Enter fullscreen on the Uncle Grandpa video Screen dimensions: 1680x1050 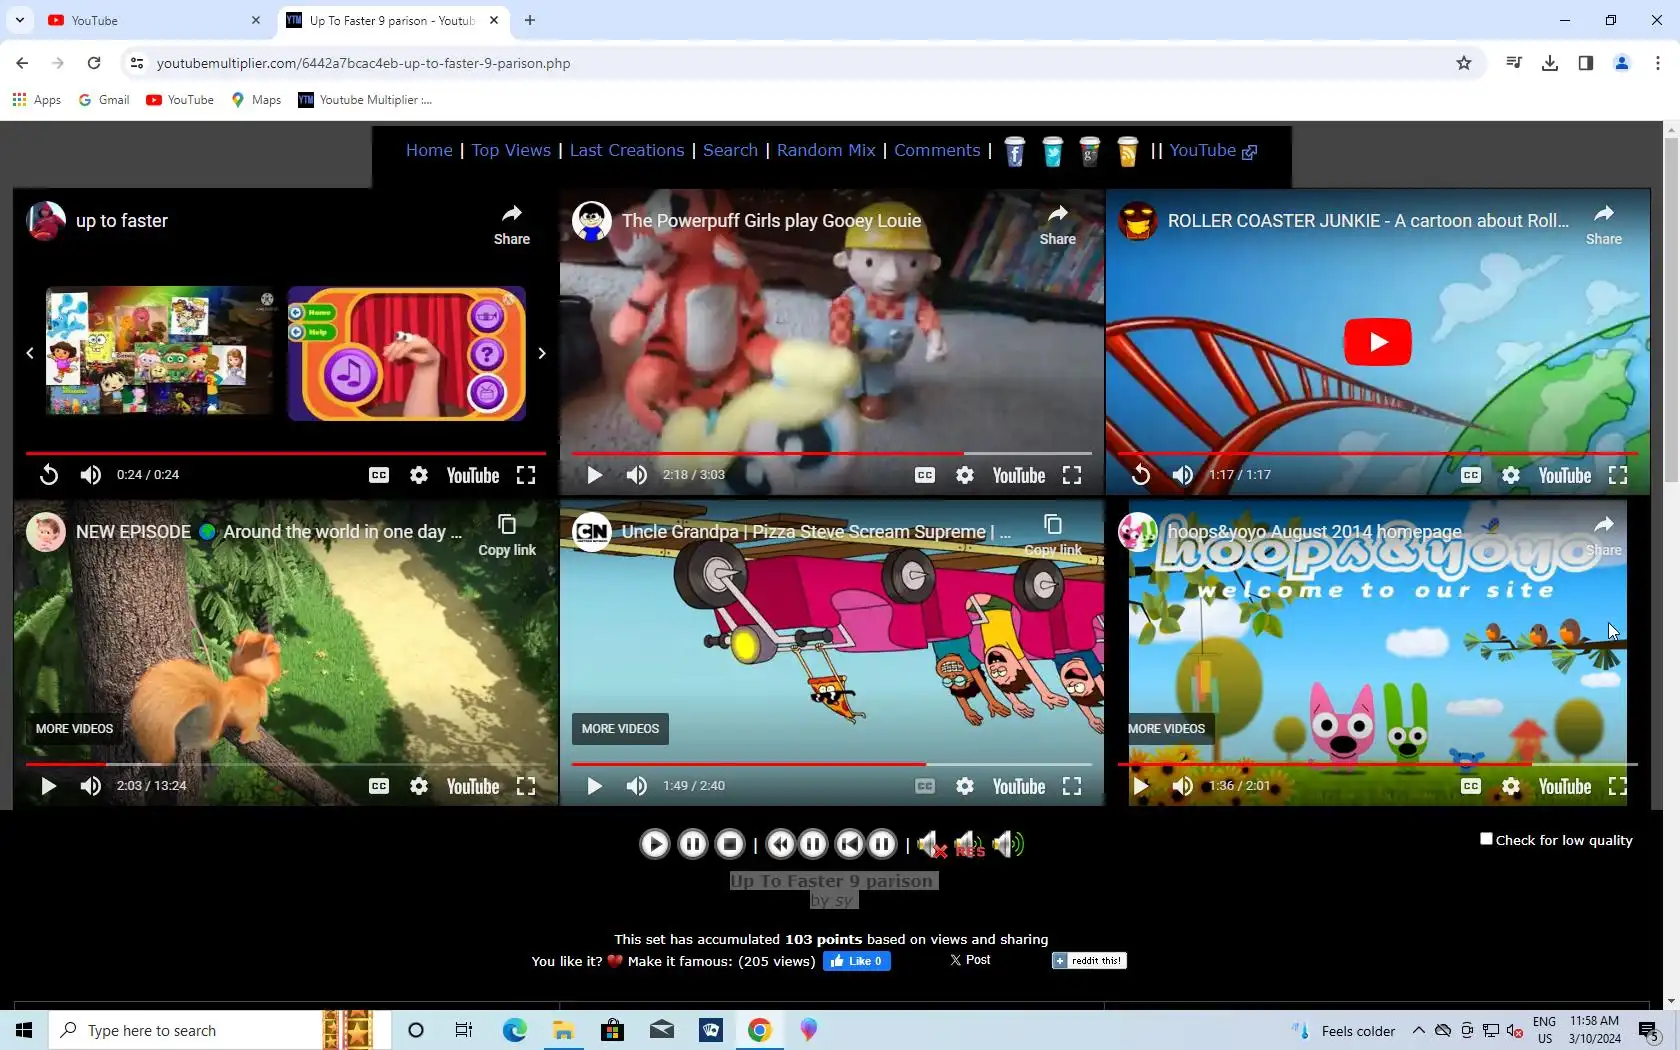tap(1072, 786)
